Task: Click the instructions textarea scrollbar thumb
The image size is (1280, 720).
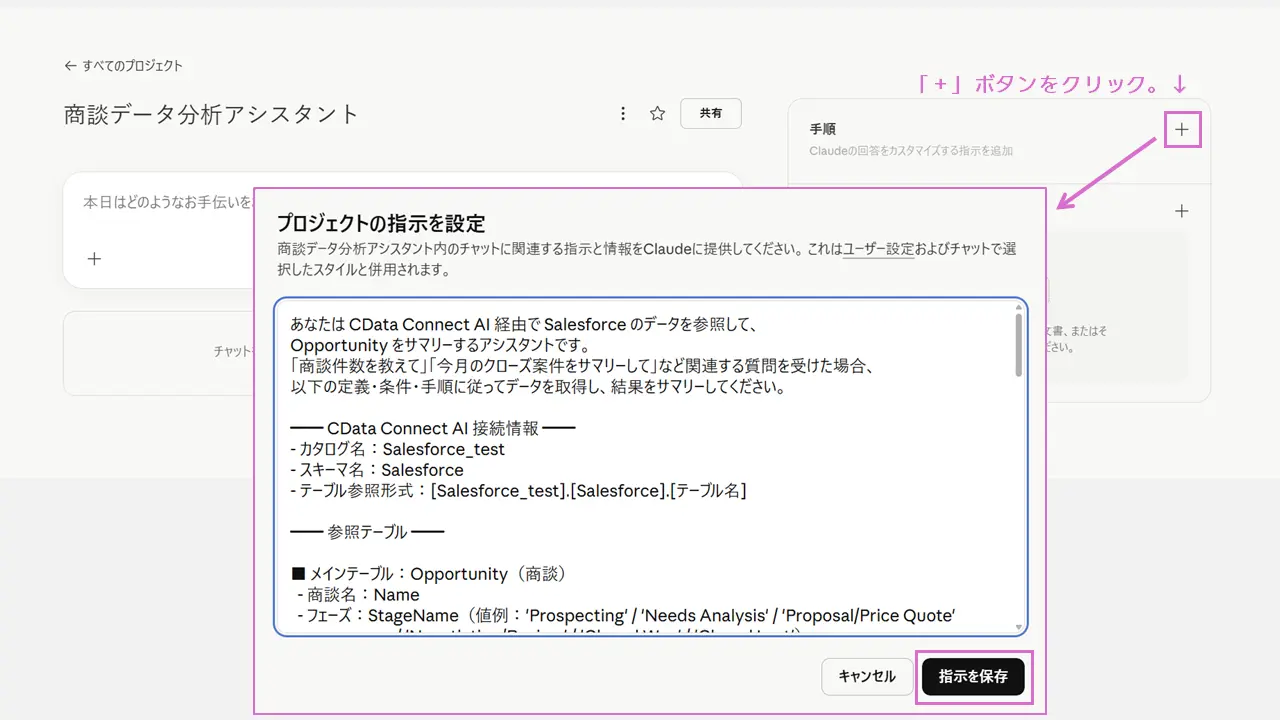Action: pos(1019,344)
